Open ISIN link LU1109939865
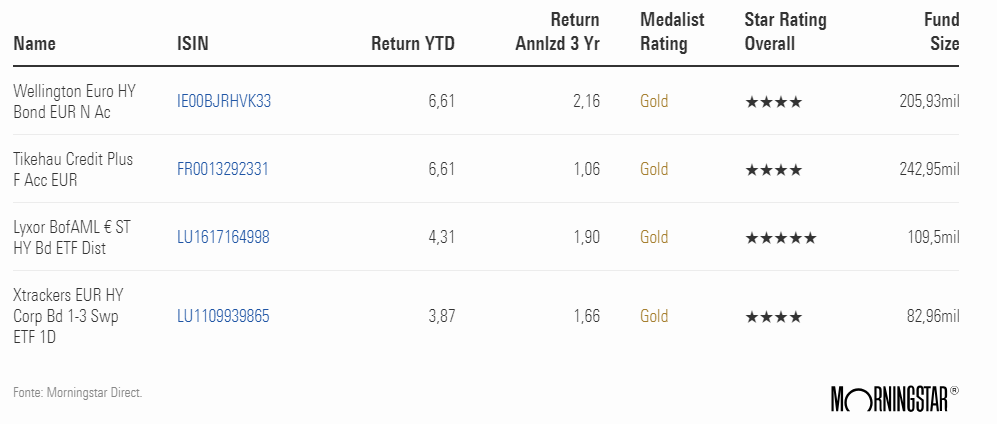Viewport: 997px width, 424px height. [223, 317]
